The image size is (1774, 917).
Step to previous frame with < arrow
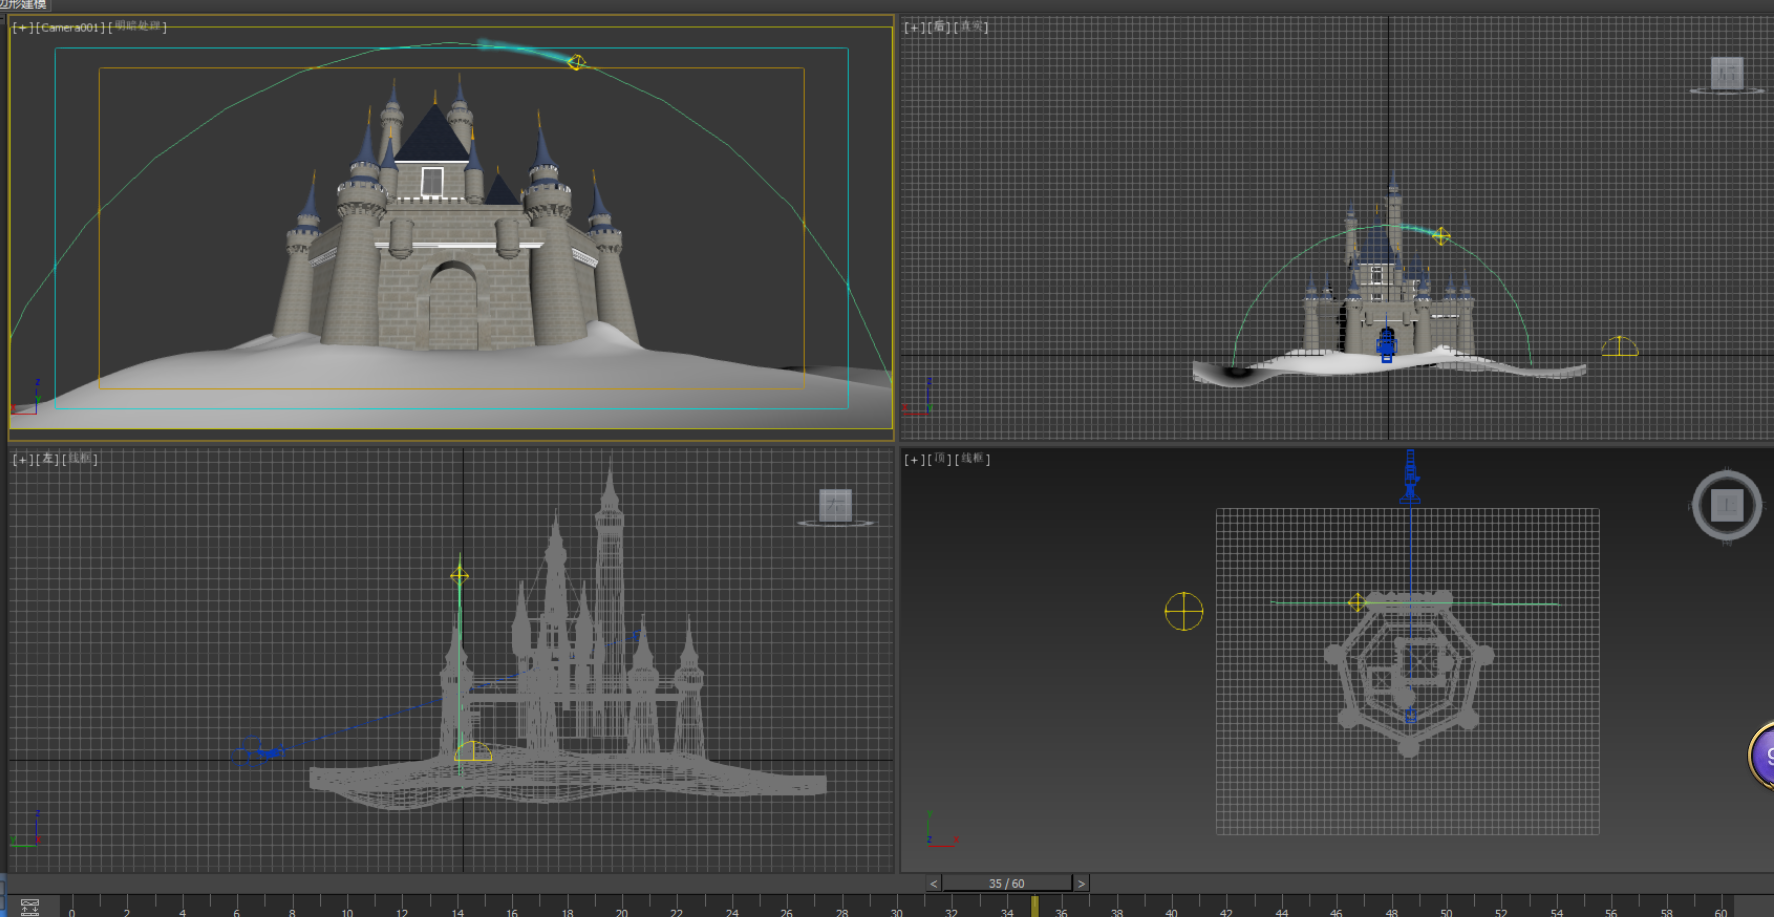tap(934, 884)
